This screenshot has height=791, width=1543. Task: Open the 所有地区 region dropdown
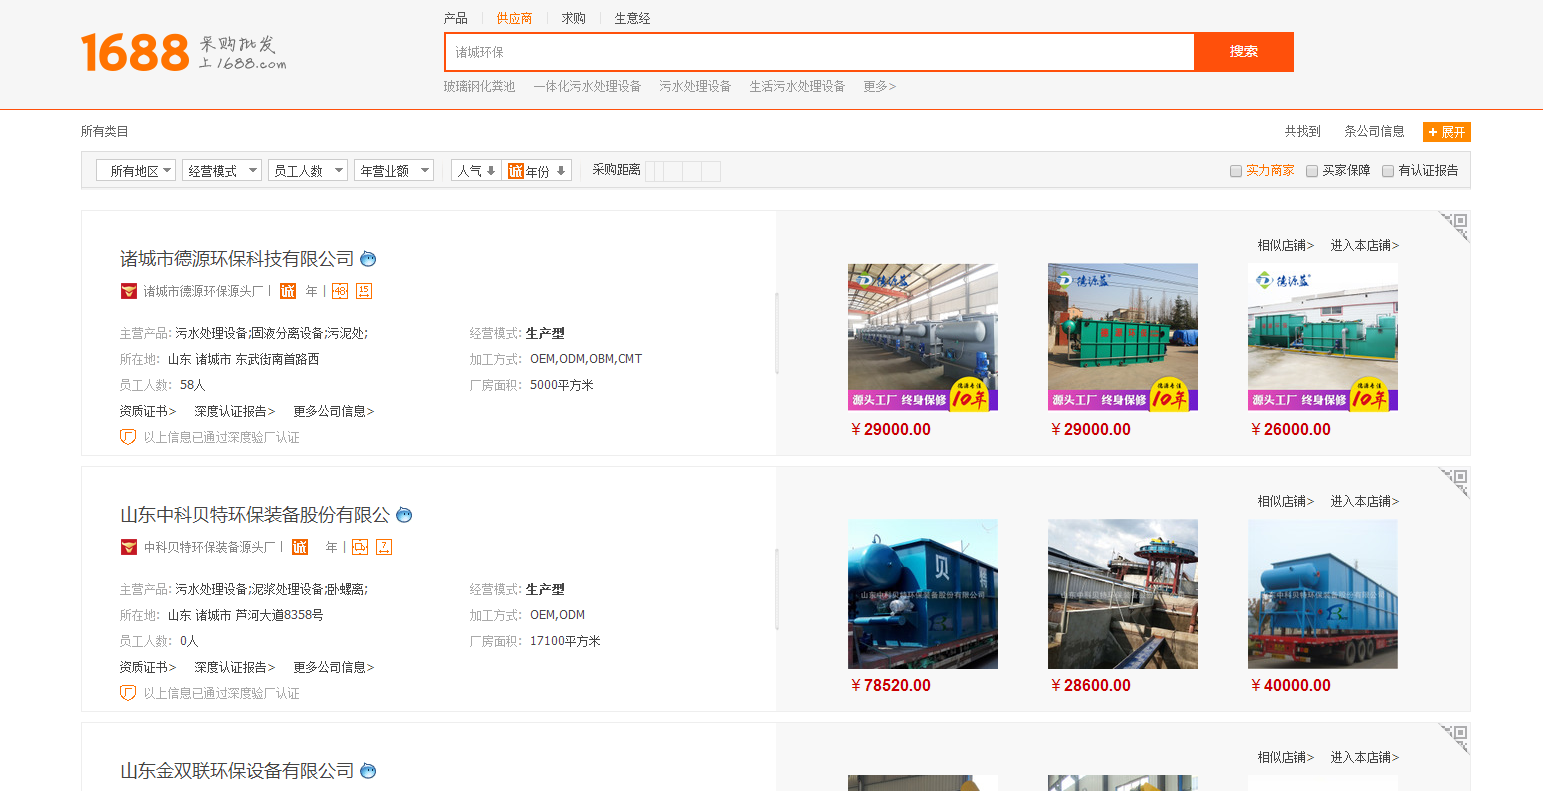tap(136, 171)
